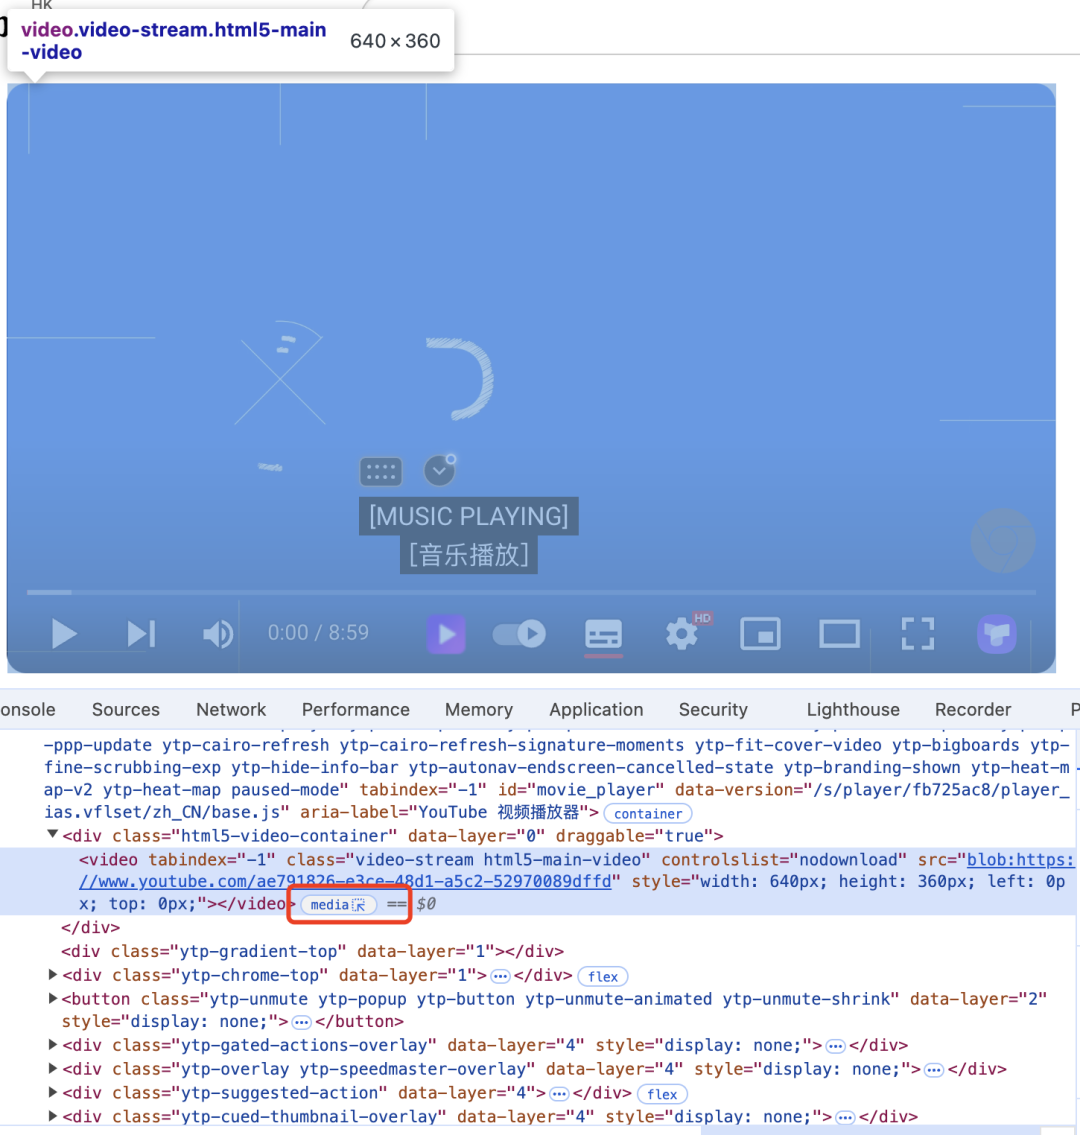The width and height of the screenshot is (1080, 1135).
Task: Switch to theater mode
Action: [x=840, y=634]
